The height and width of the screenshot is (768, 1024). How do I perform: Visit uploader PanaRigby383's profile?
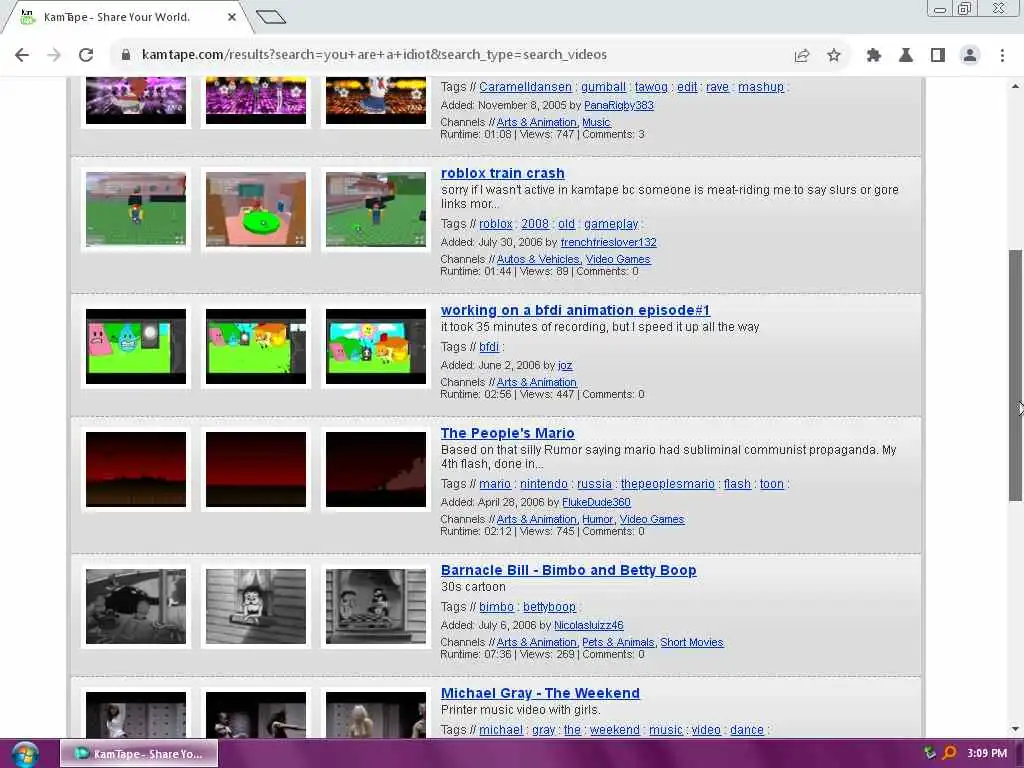(618, 105)
